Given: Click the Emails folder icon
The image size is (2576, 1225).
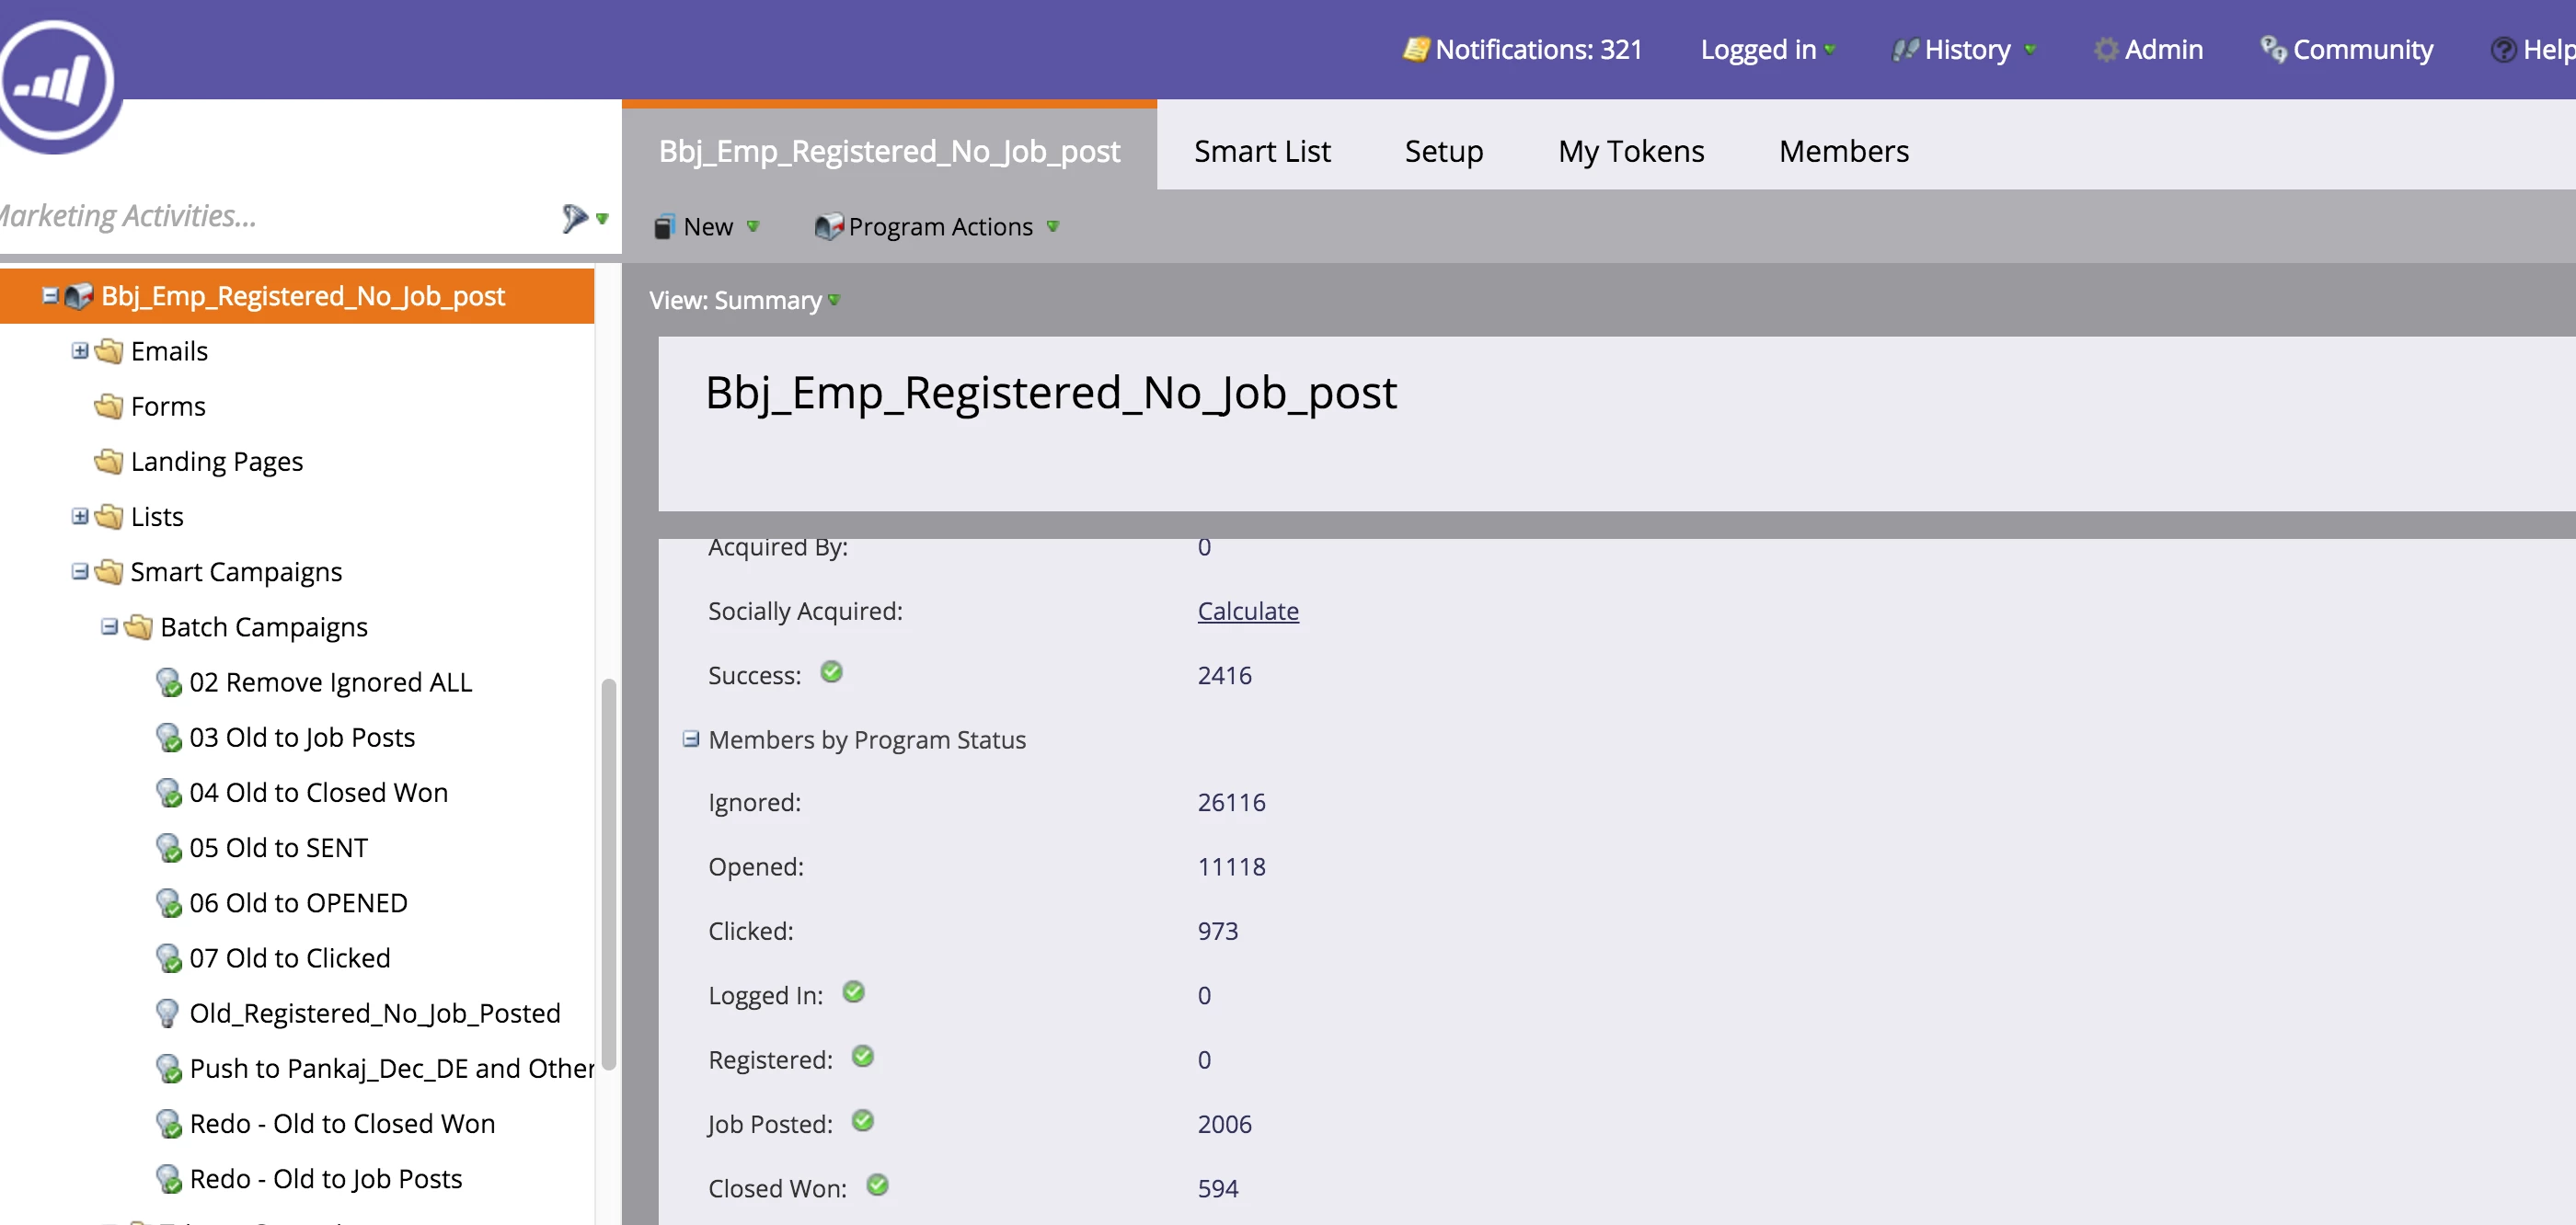Looking at the screenshot, I should click(x=109, y=351).
